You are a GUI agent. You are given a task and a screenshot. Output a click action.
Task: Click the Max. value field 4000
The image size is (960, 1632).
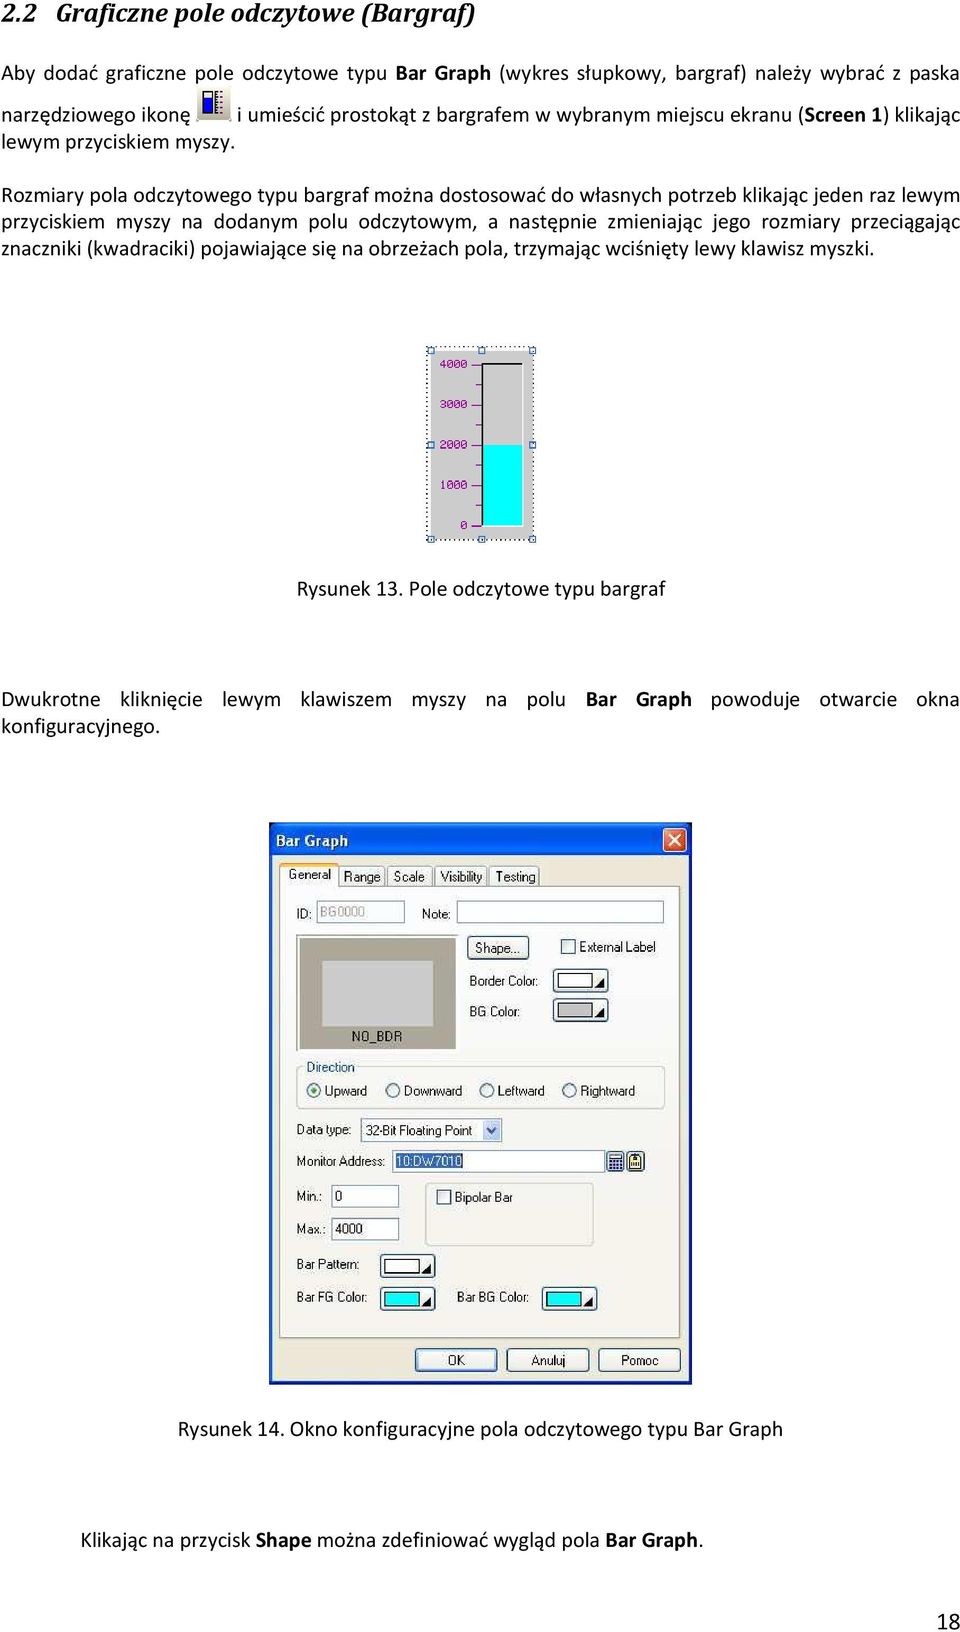365,1229
